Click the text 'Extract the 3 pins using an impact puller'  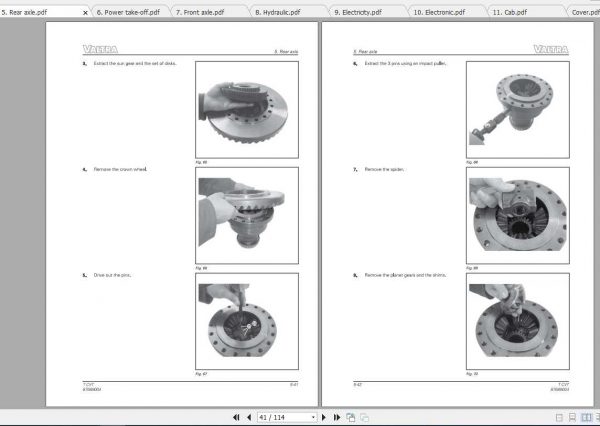[405, 64]
